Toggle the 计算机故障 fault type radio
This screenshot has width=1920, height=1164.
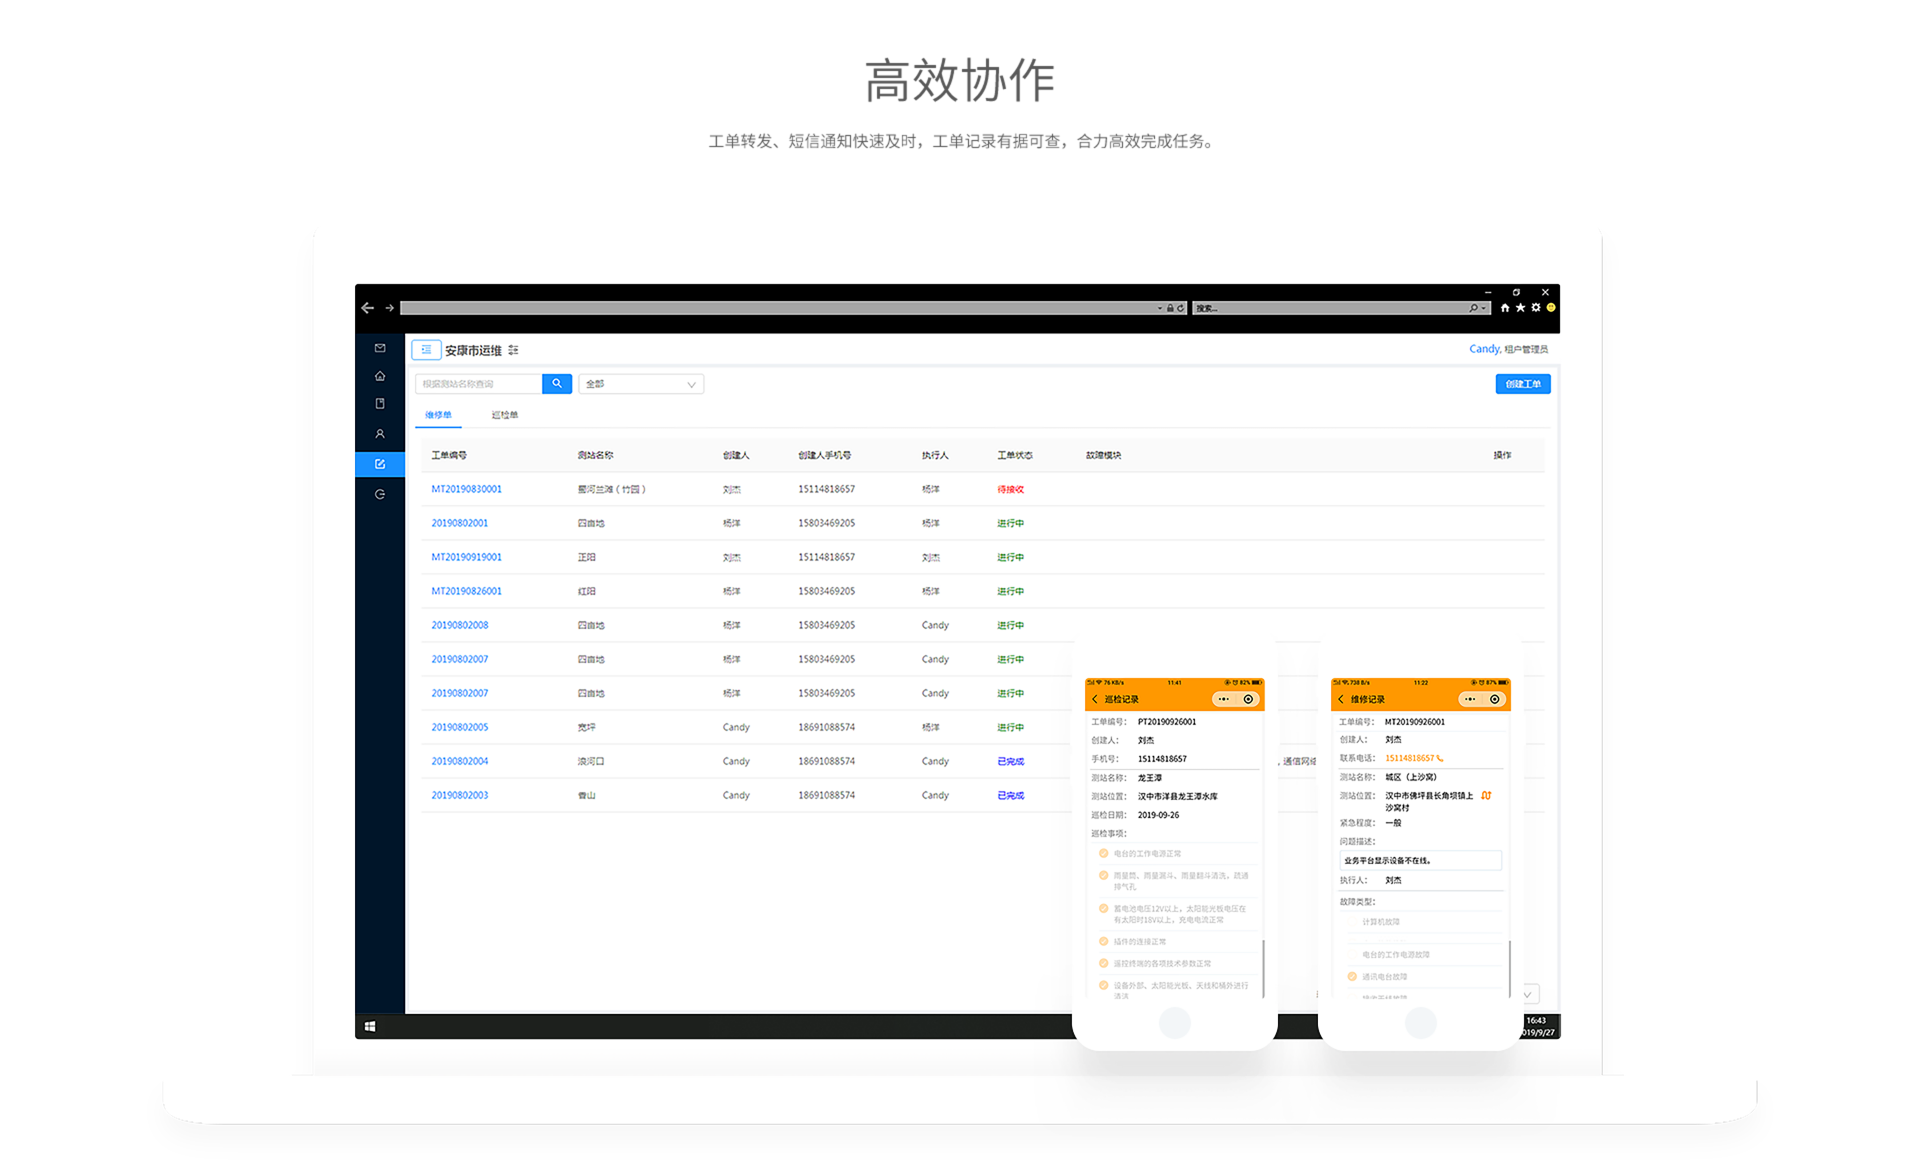(1353, 922)
